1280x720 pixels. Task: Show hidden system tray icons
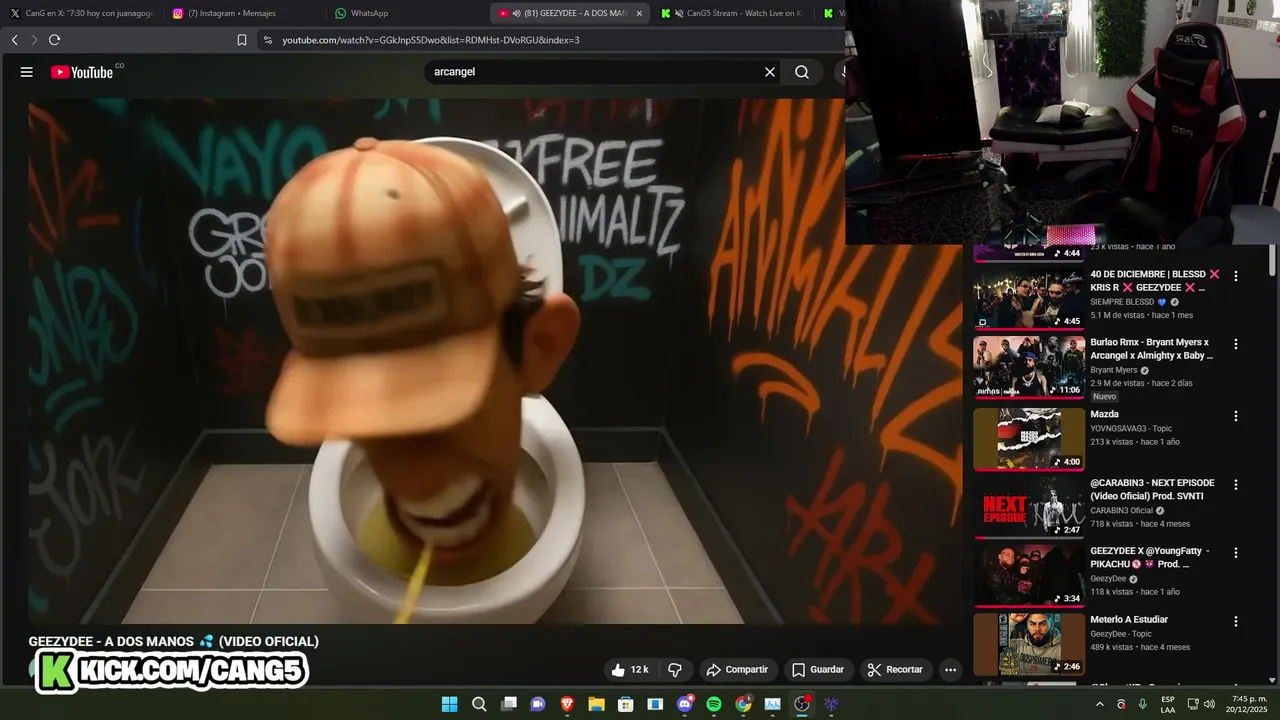click(1100, 704)
